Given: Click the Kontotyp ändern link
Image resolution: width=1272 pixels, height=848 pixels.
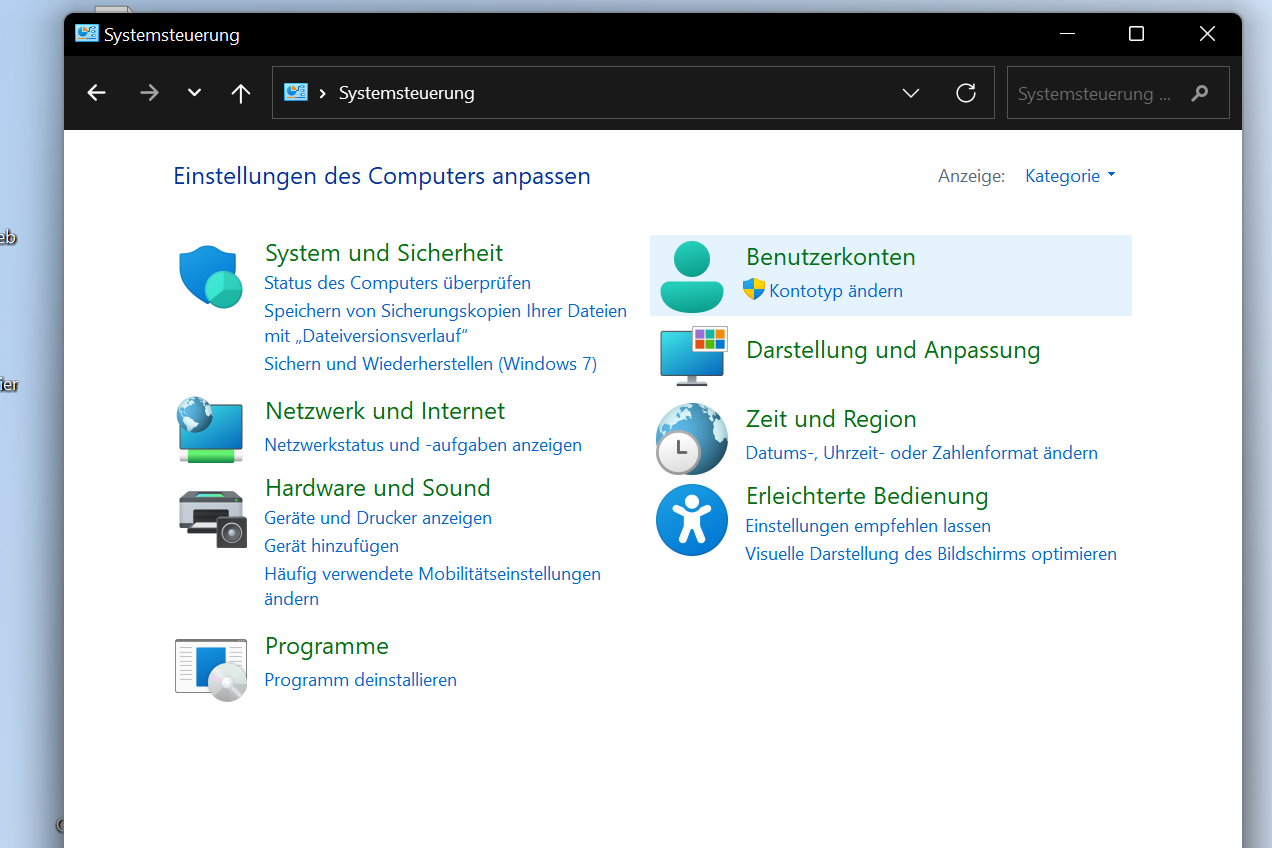Looking at the screenshot, I should point(835,291).
